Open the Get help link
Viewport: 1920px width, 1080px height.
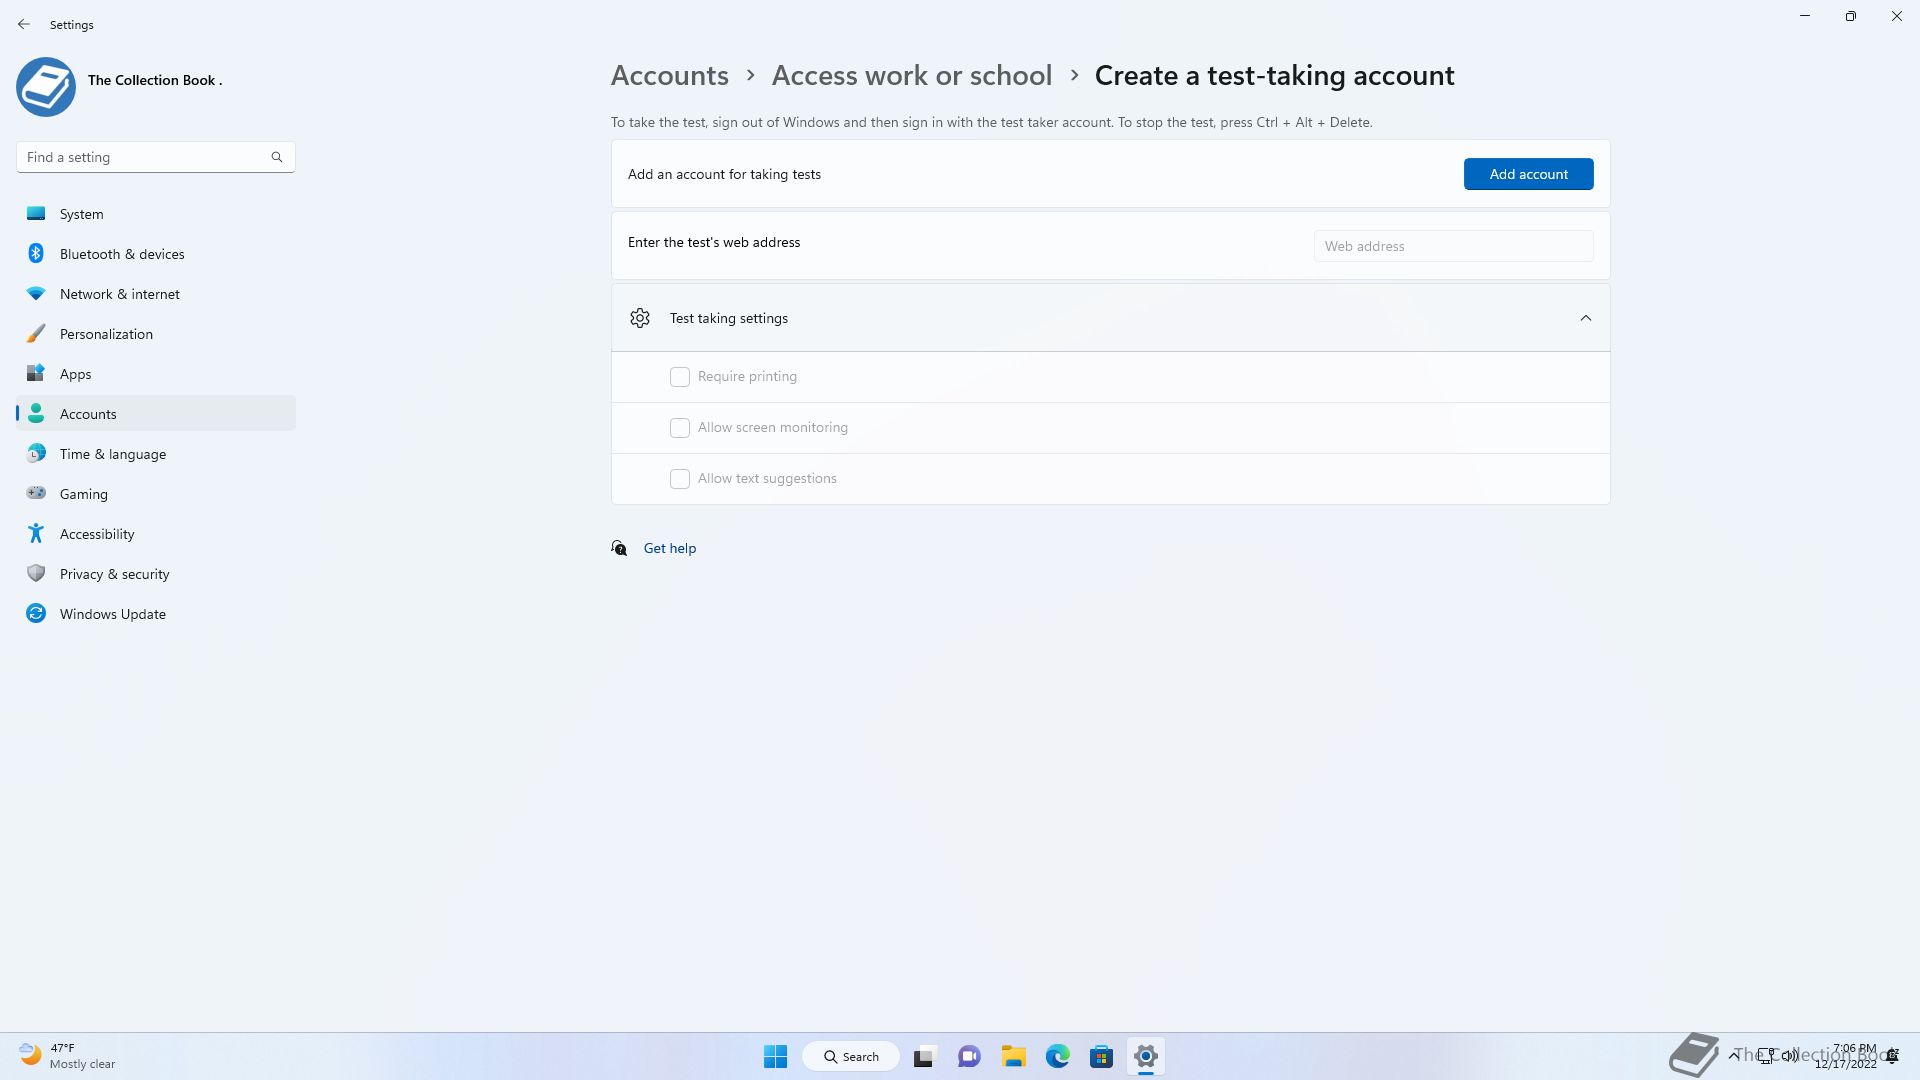pyautogui.click(x=669, y=548)
